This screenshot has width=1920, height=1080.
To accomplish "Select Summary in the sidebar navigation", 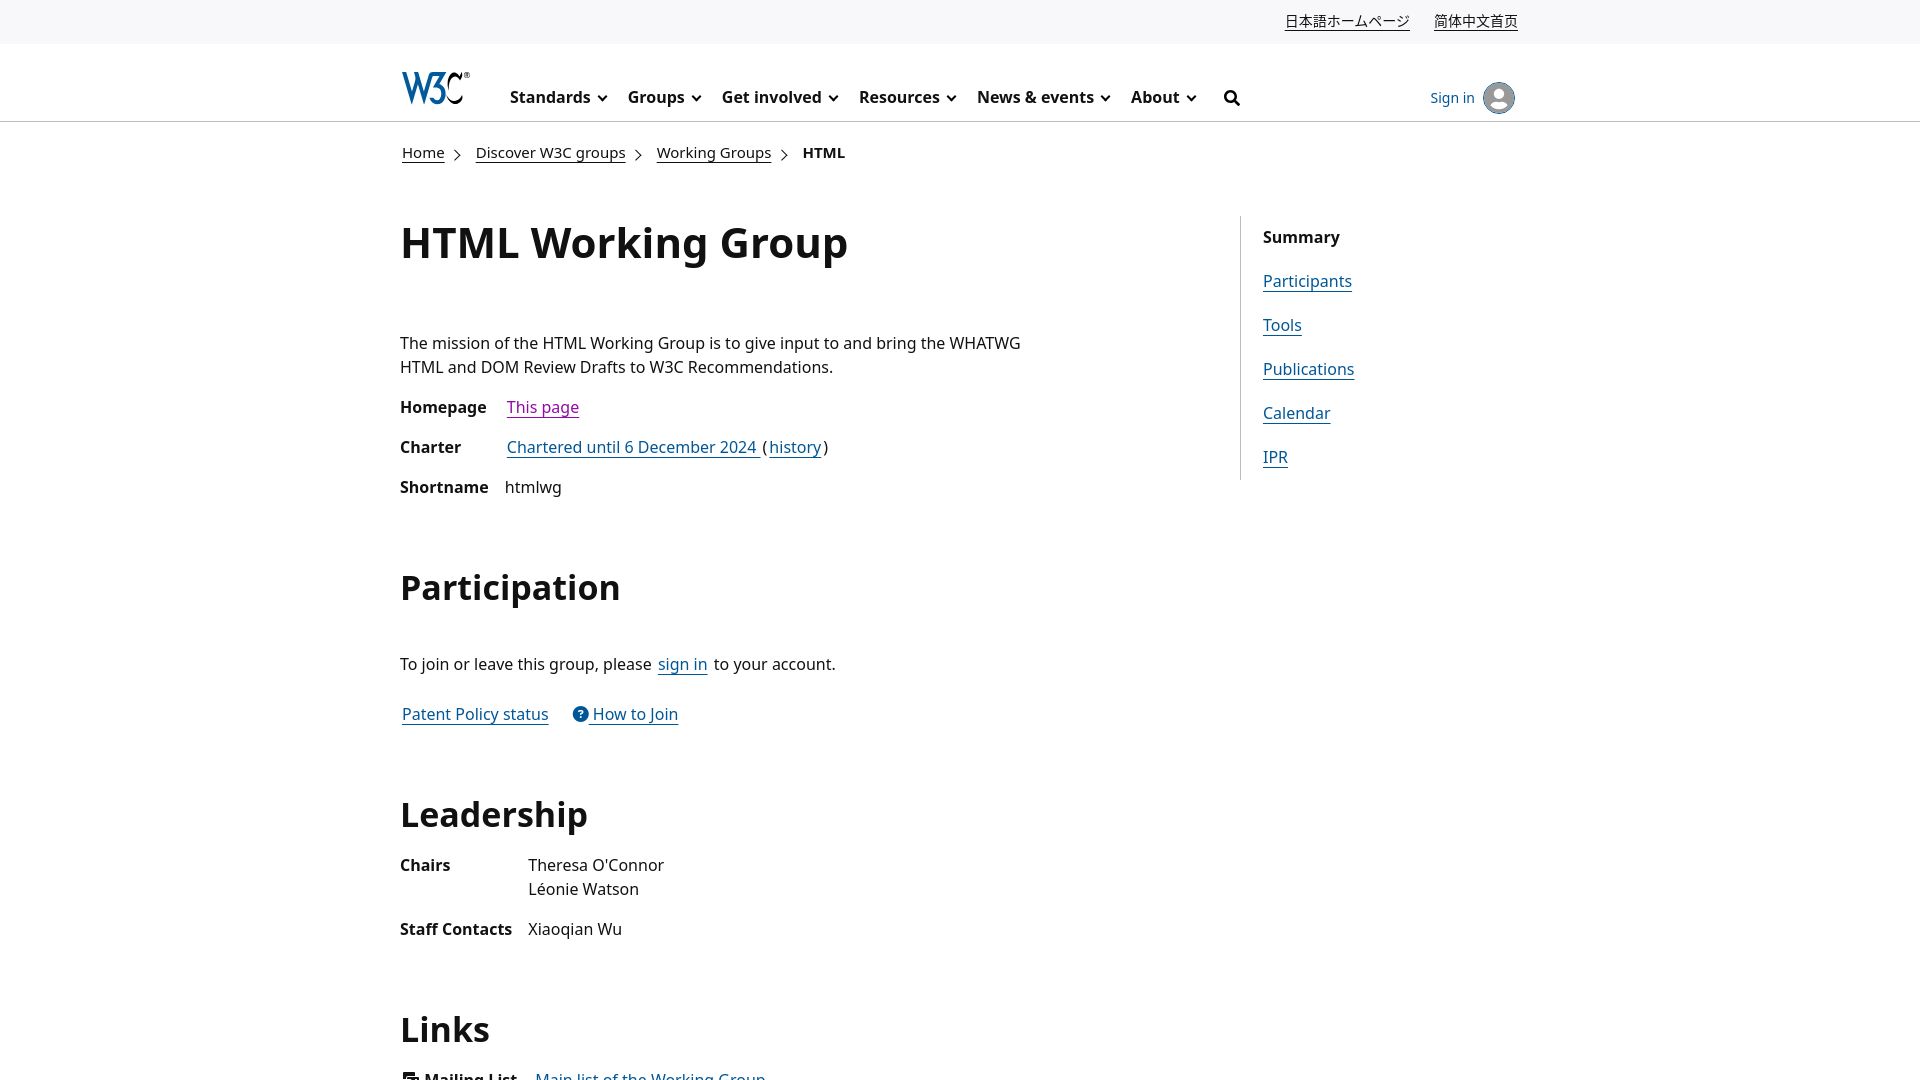I will pos(1301,238).
